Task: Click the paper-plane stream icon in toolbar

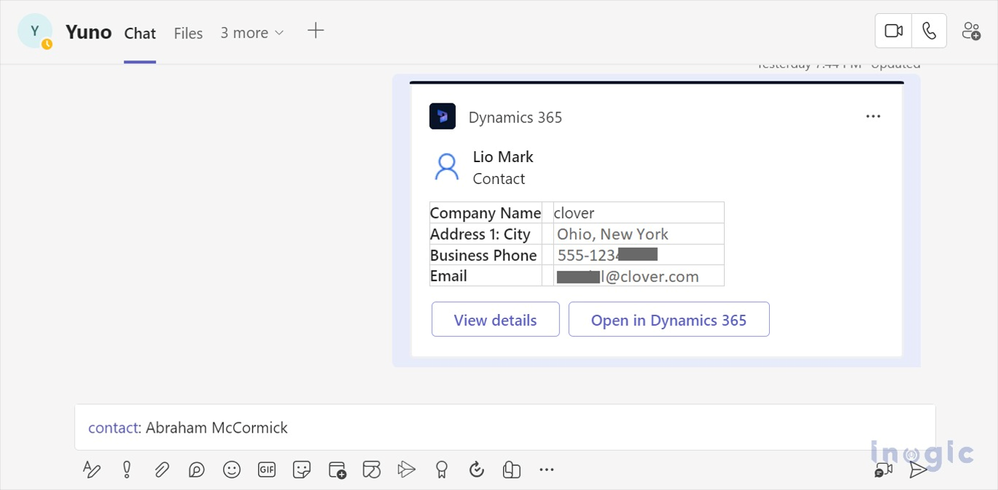Action: 406,470
